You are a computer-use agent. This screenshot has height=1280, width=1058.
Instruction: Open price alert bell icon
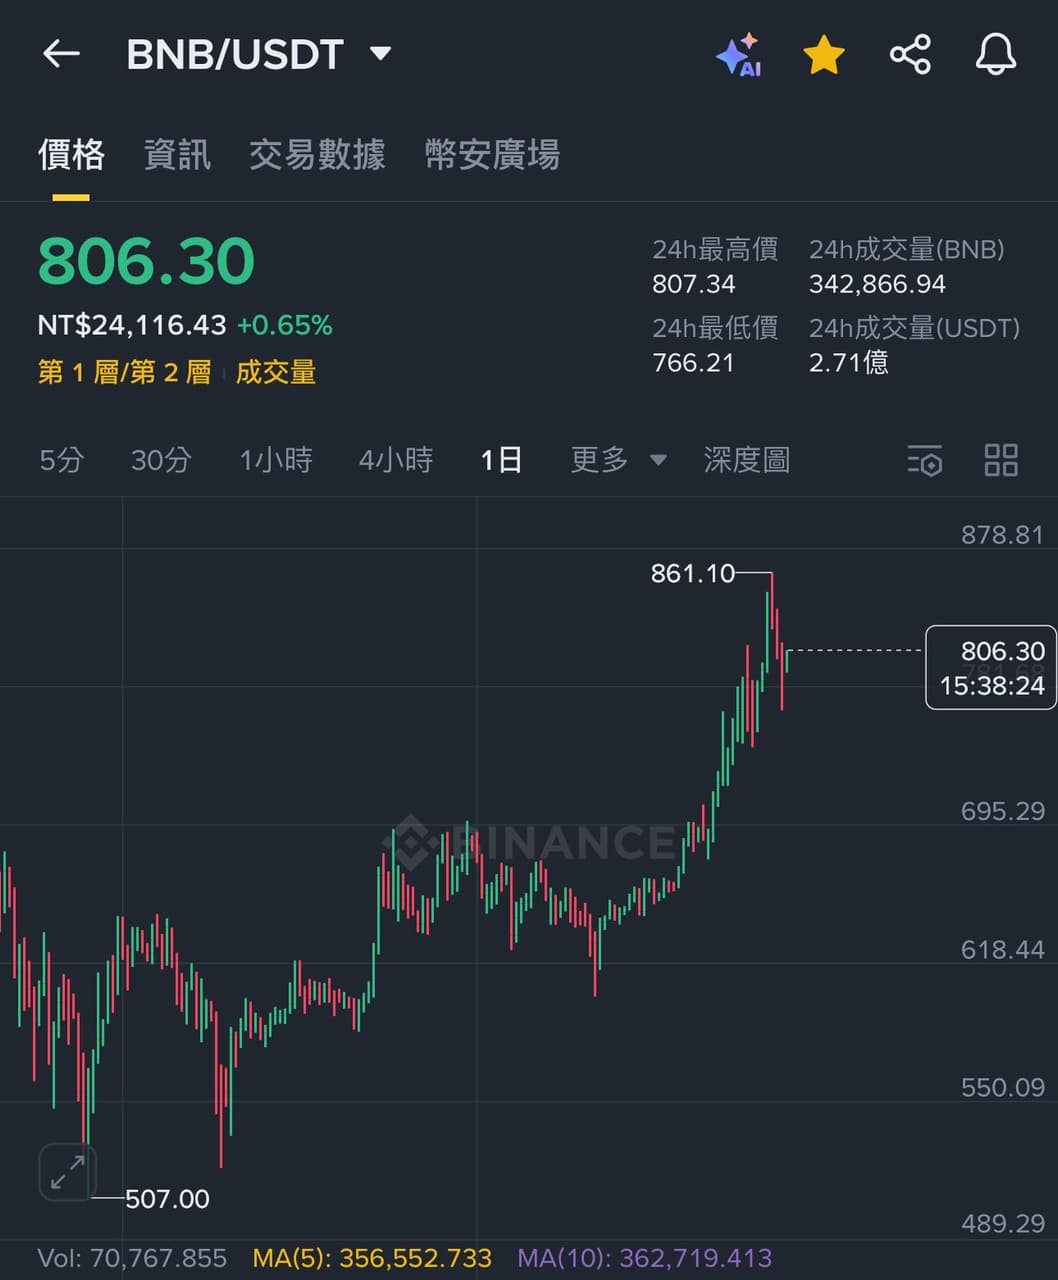996,54
